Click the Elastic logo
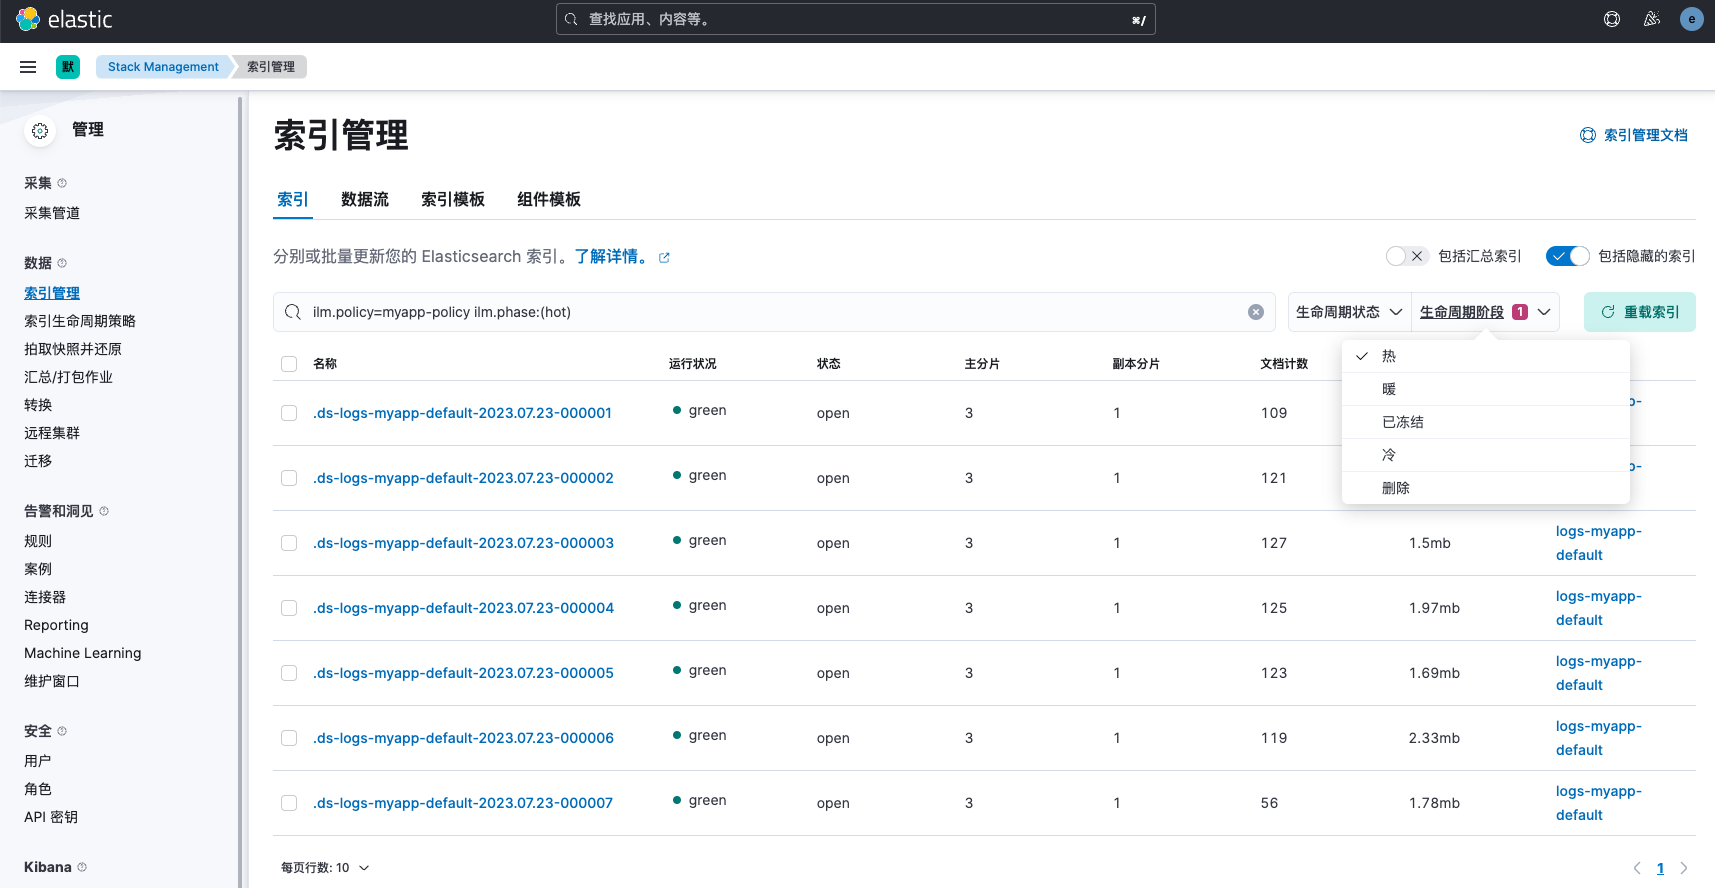 64,19
